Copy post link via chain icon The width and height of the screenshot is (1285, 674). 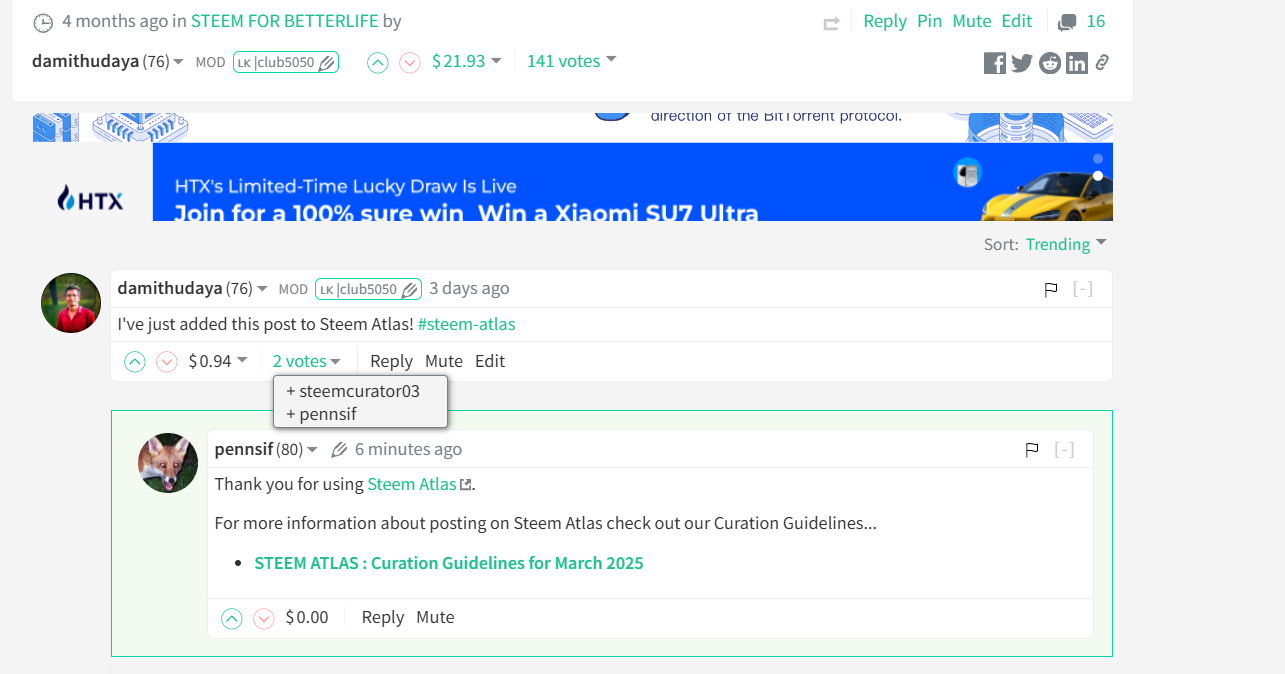[x=1102, y=63]
